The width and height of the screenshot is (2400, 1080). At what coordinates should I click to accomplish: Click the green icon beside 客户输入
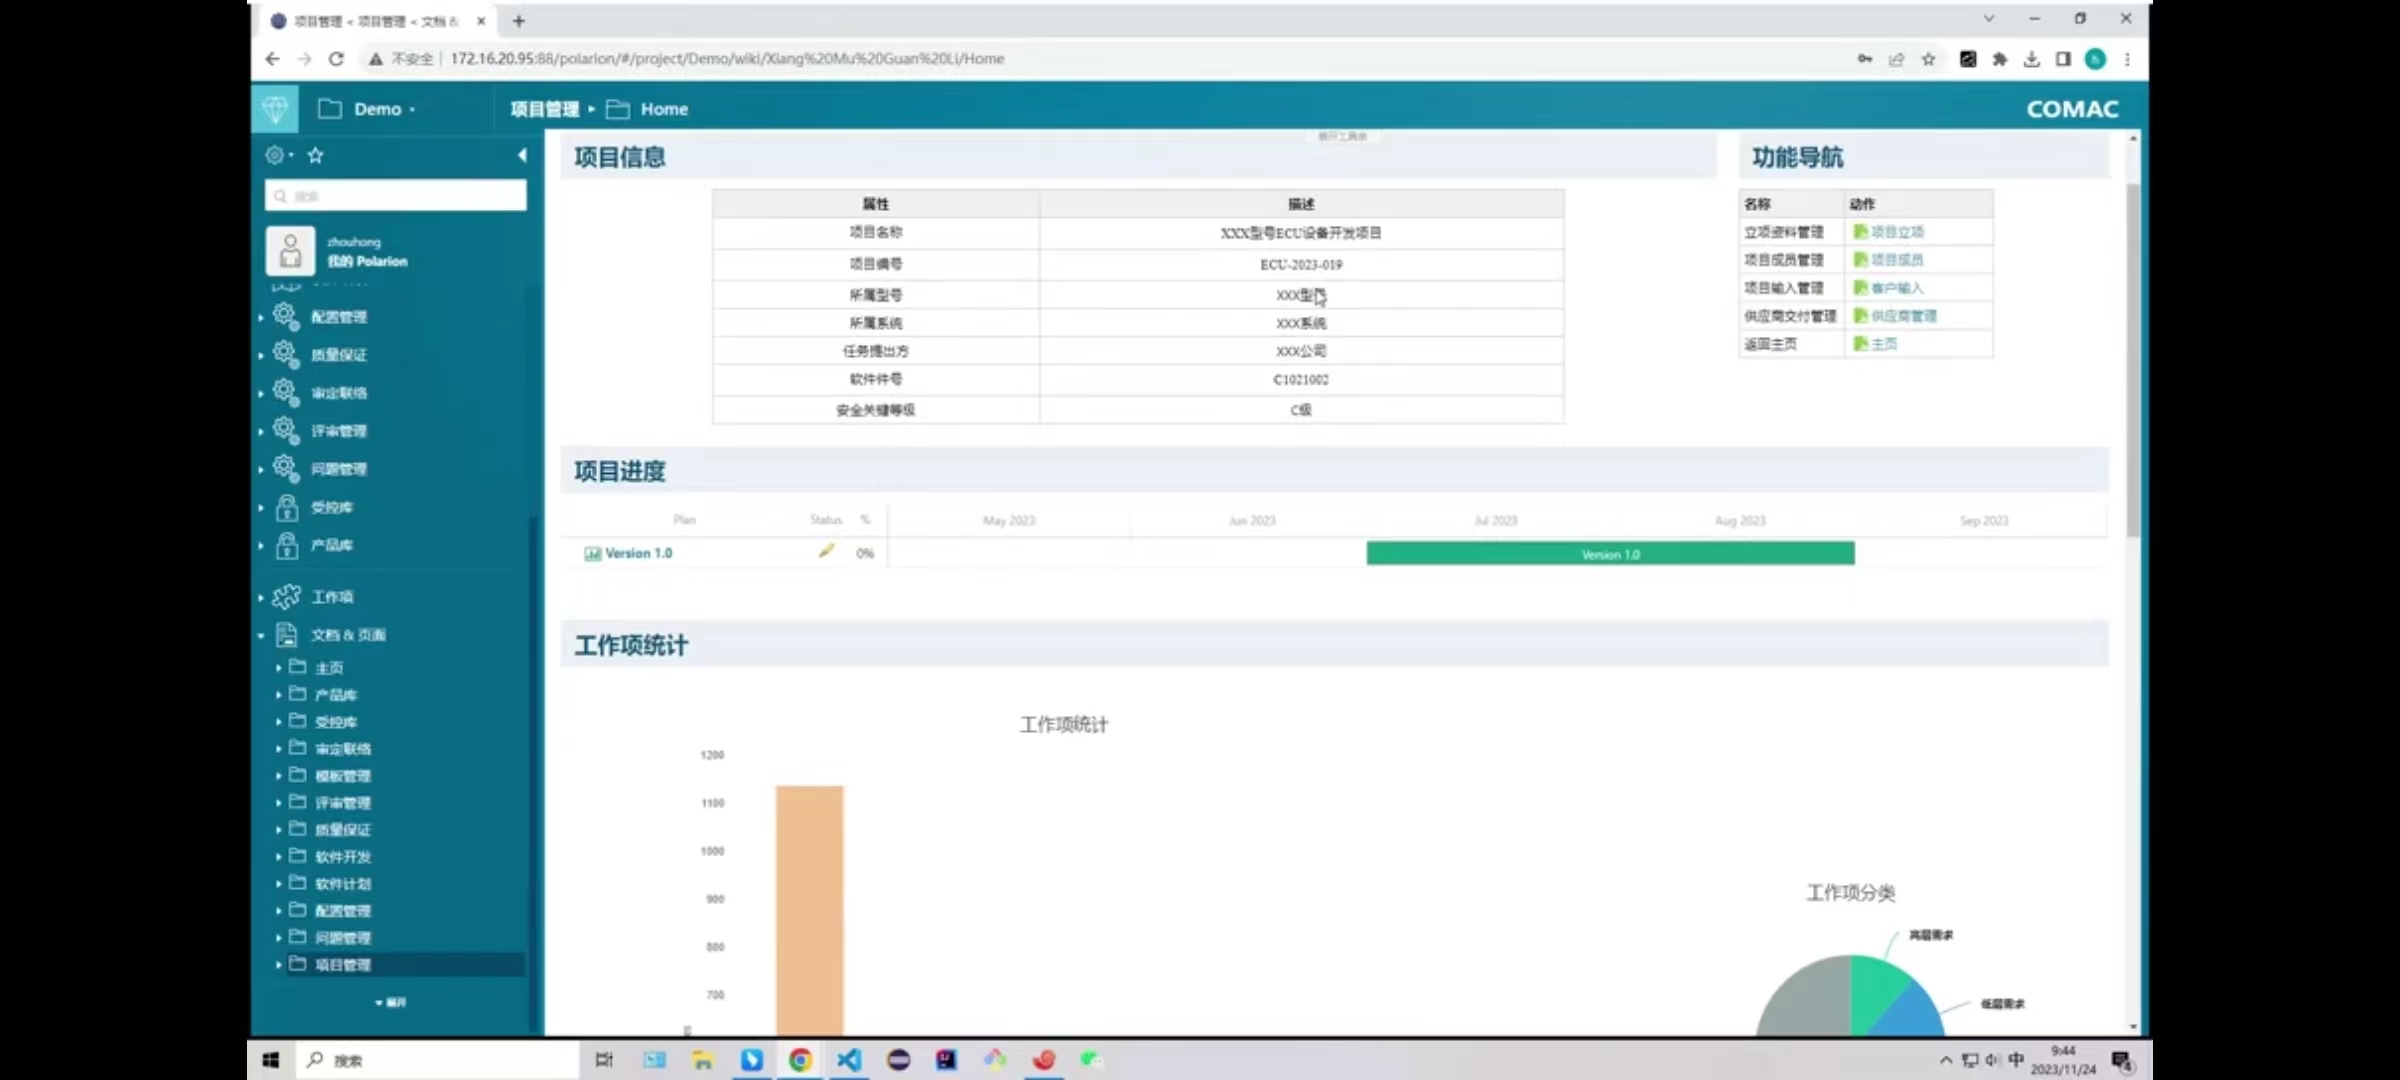tap(1860, 288)
